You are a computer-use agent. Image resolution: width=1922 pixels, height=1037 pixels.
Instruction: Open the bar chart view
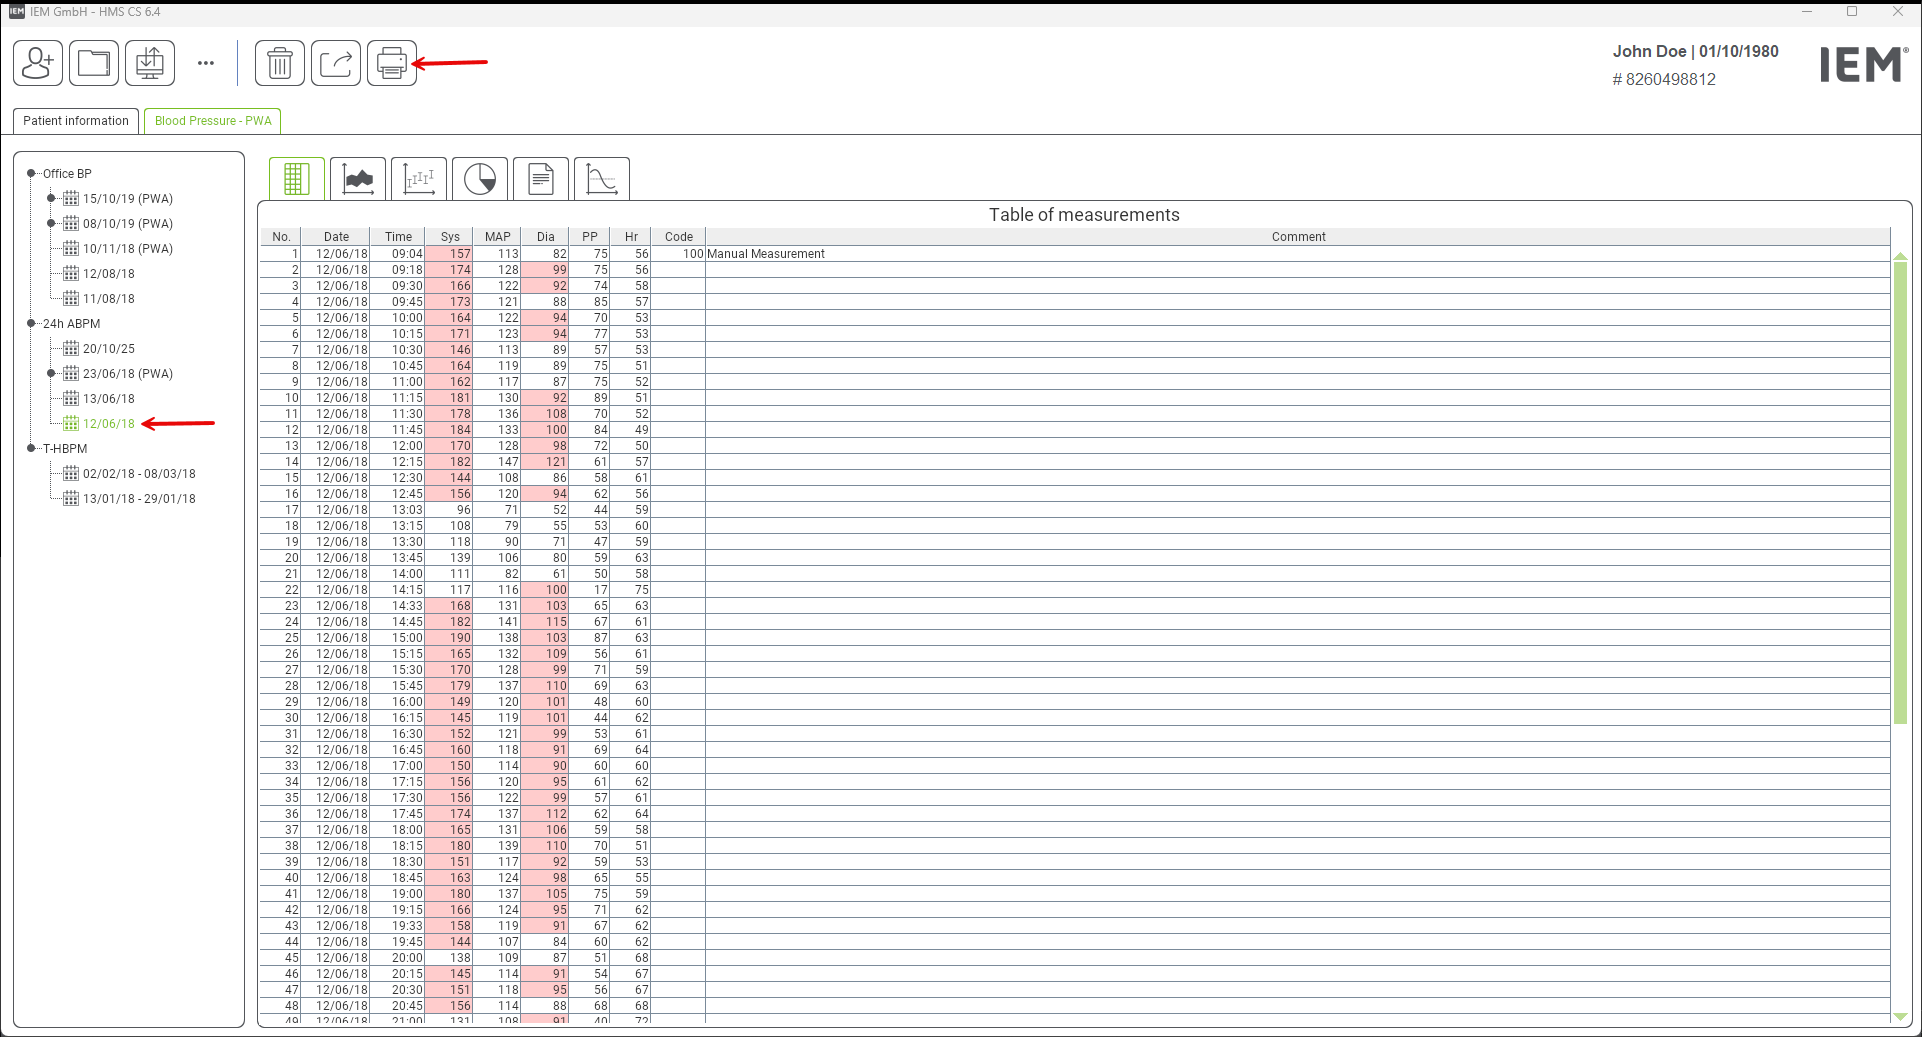click(x=419, y=179)
